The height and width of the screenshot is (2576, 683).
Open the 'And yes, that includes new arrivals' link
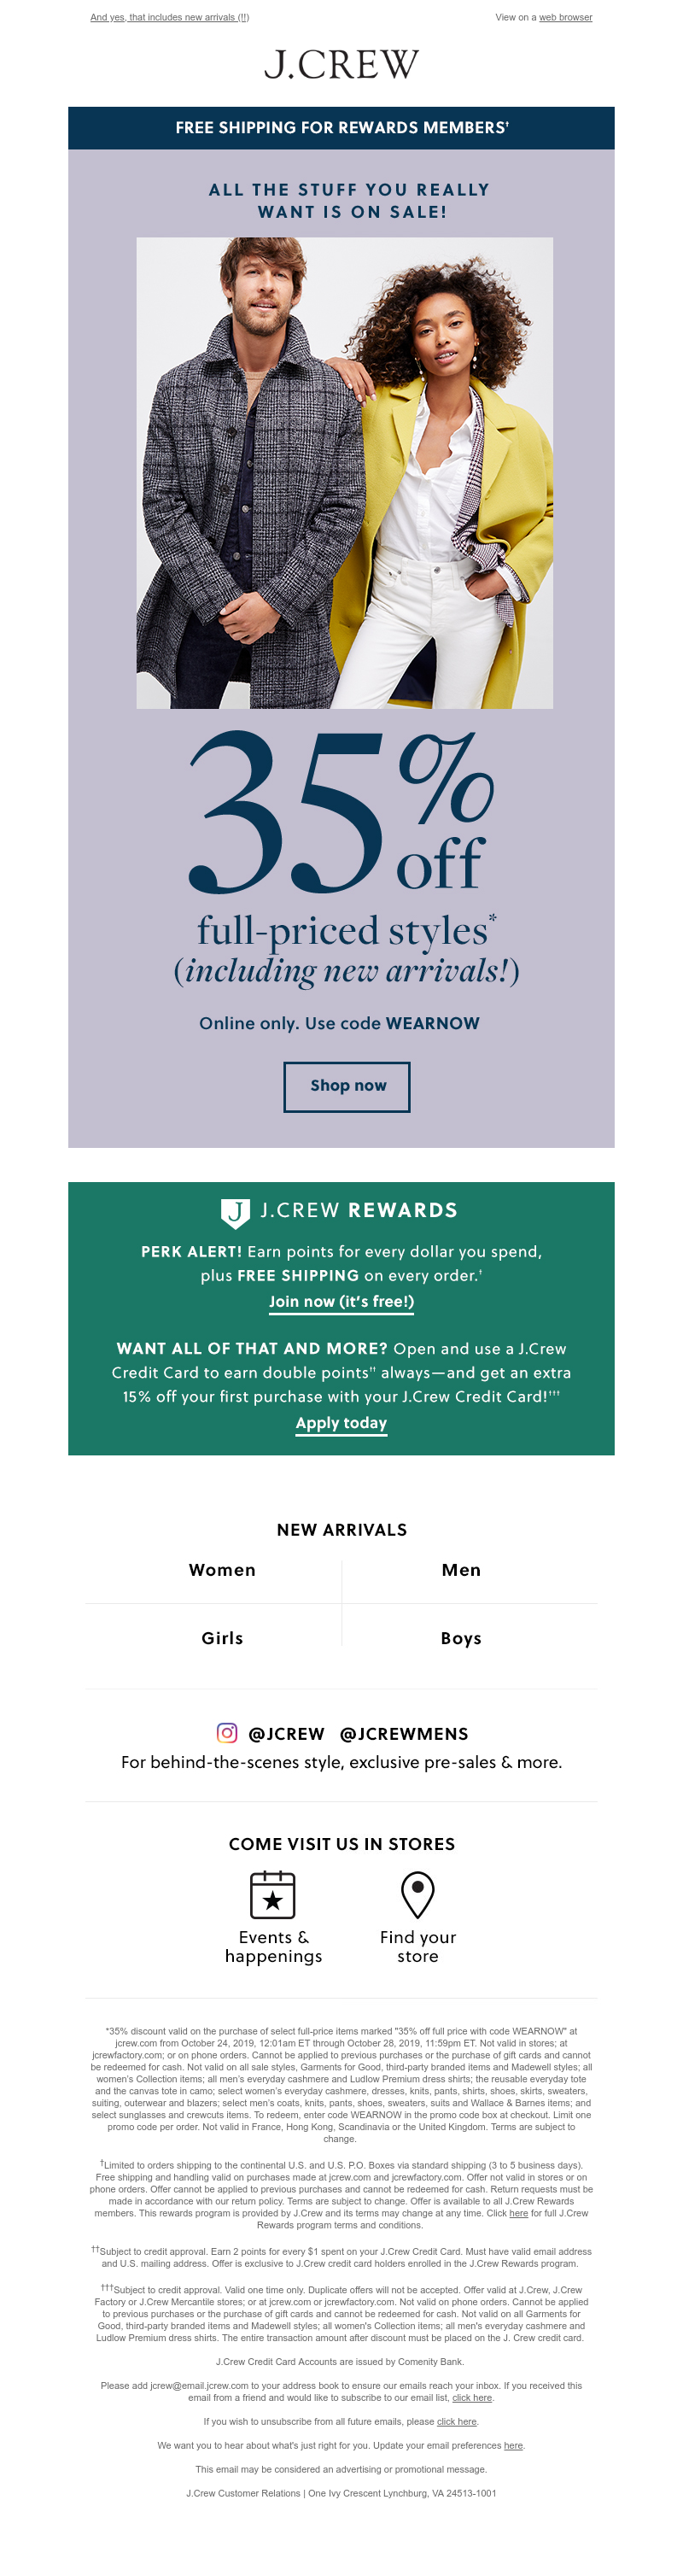[x=169, y=17]
